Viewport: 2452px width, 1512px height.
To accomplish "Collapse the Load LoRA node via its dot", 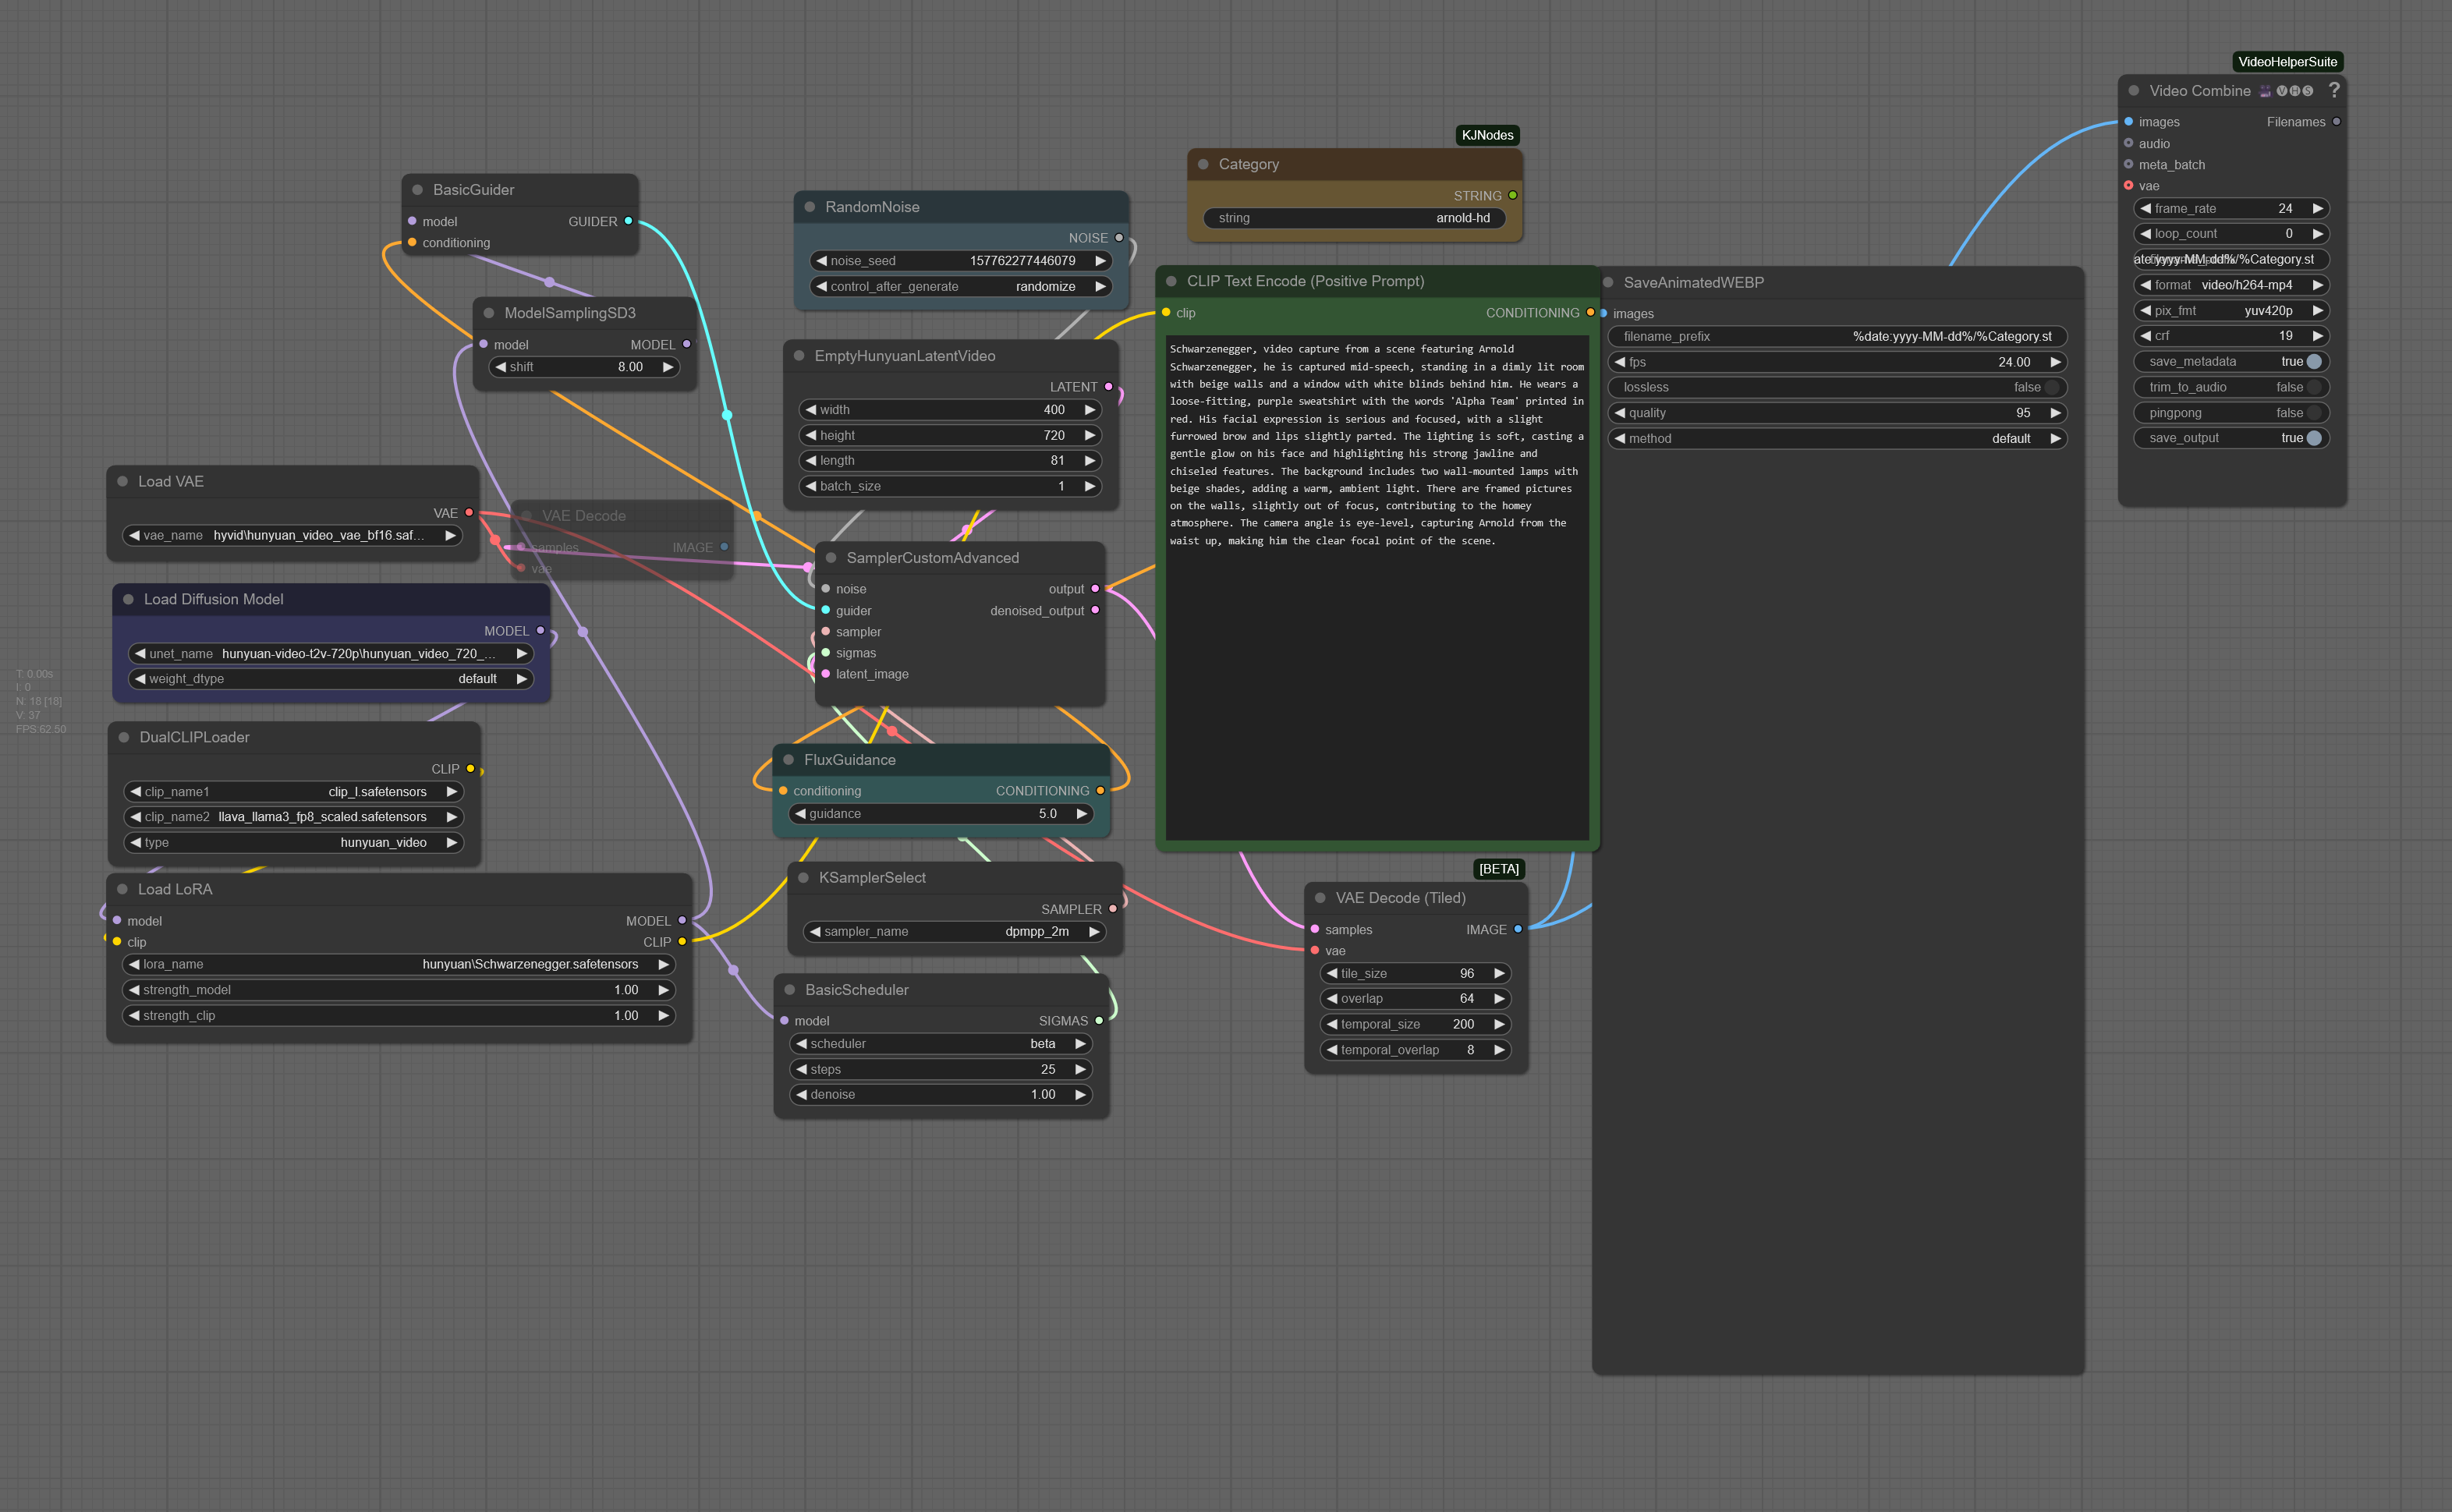I will 122,889.
